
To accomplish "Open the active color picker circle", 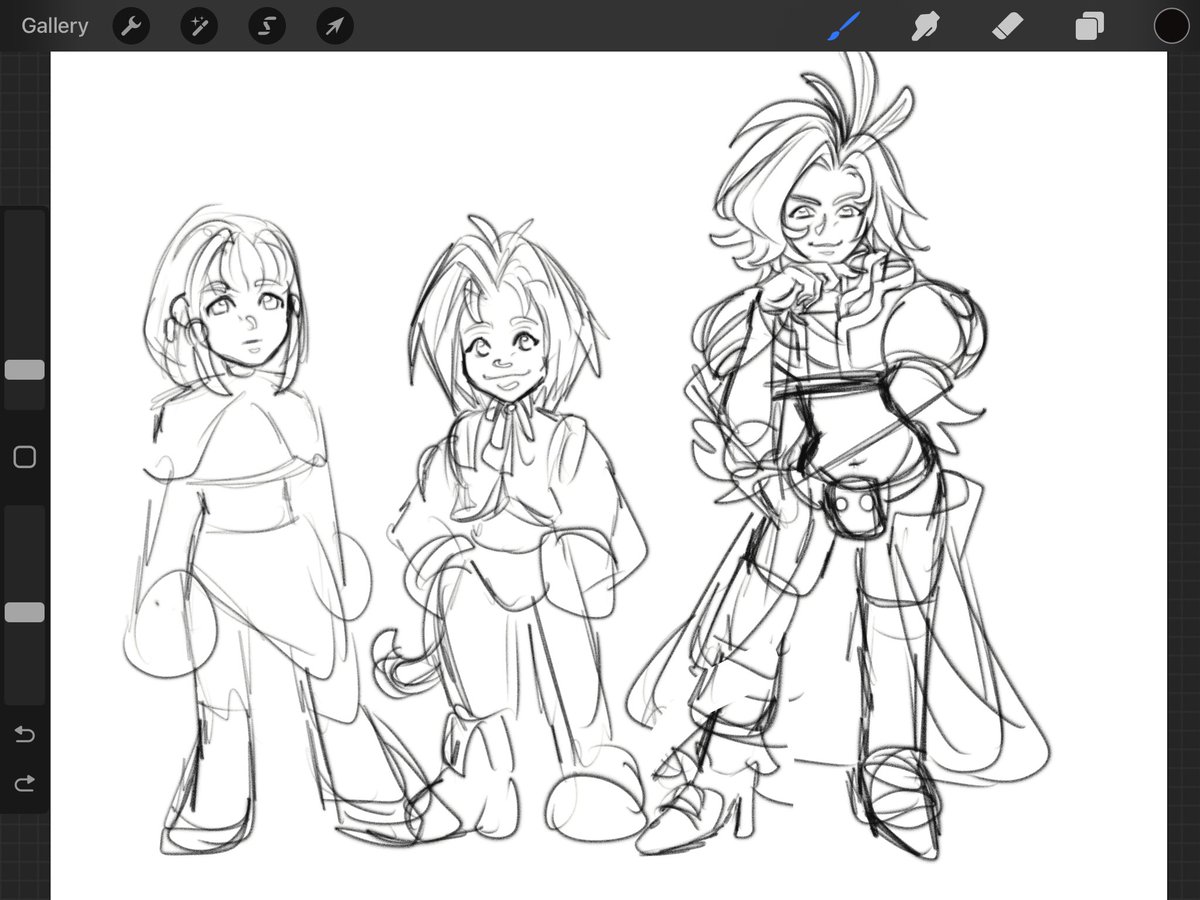I will tap(1171, 26).
